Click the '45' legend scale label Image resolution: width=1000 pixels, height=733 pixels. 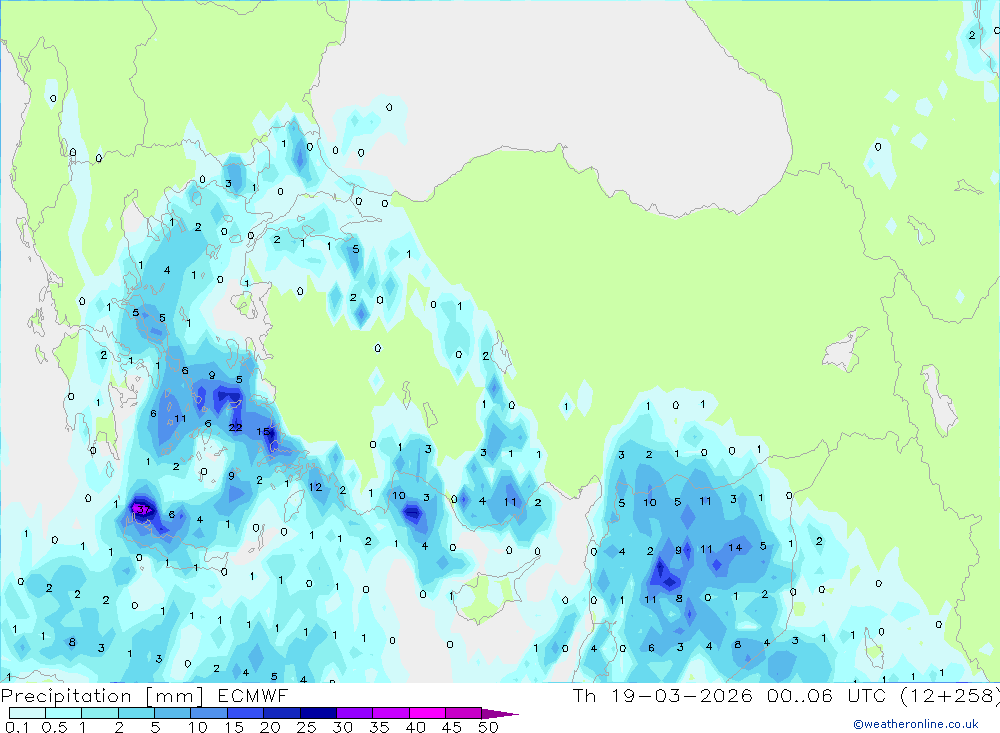click(x=452, y=727)
